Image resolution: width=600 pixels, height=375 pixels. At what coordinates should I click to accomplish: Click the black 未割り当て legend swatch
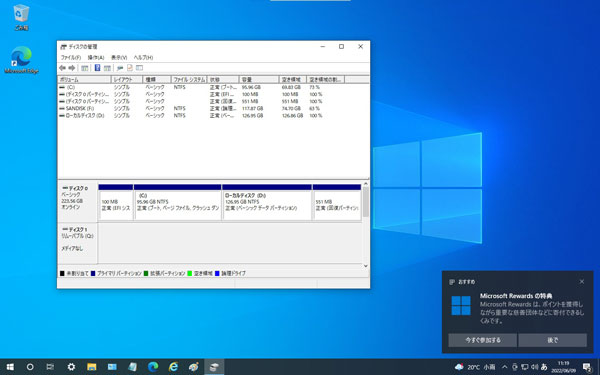(x=62, y=273)
